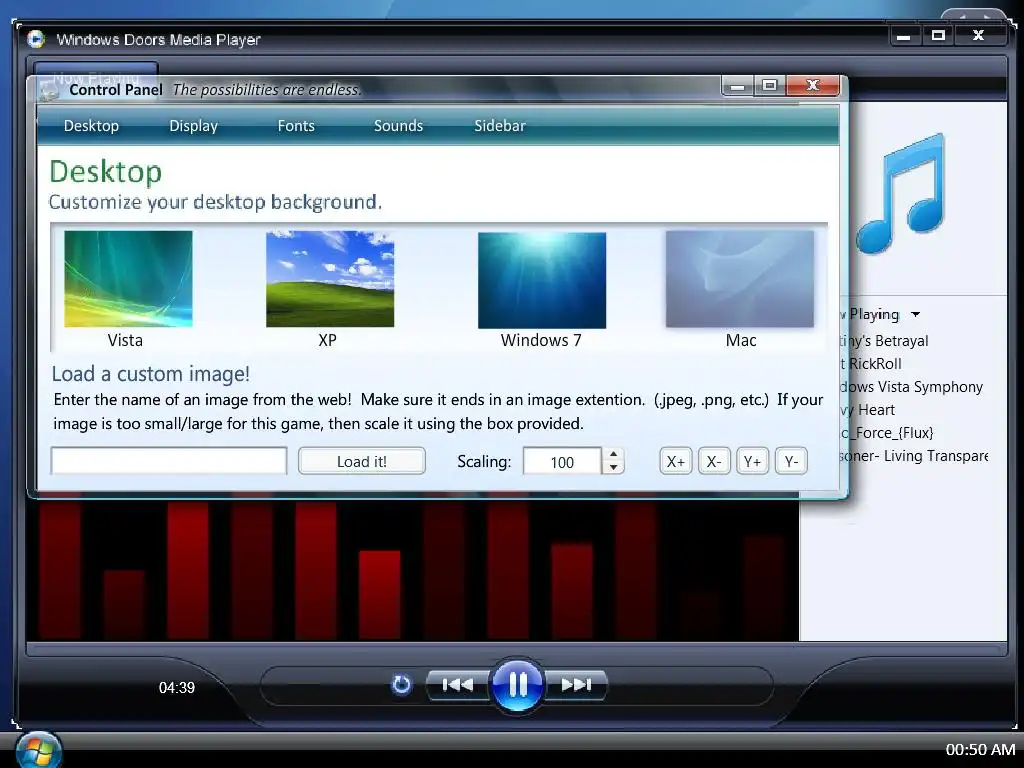Select the RickRoll song in playlist
This screenshot has height=768, width=1024.
[871, 364]
